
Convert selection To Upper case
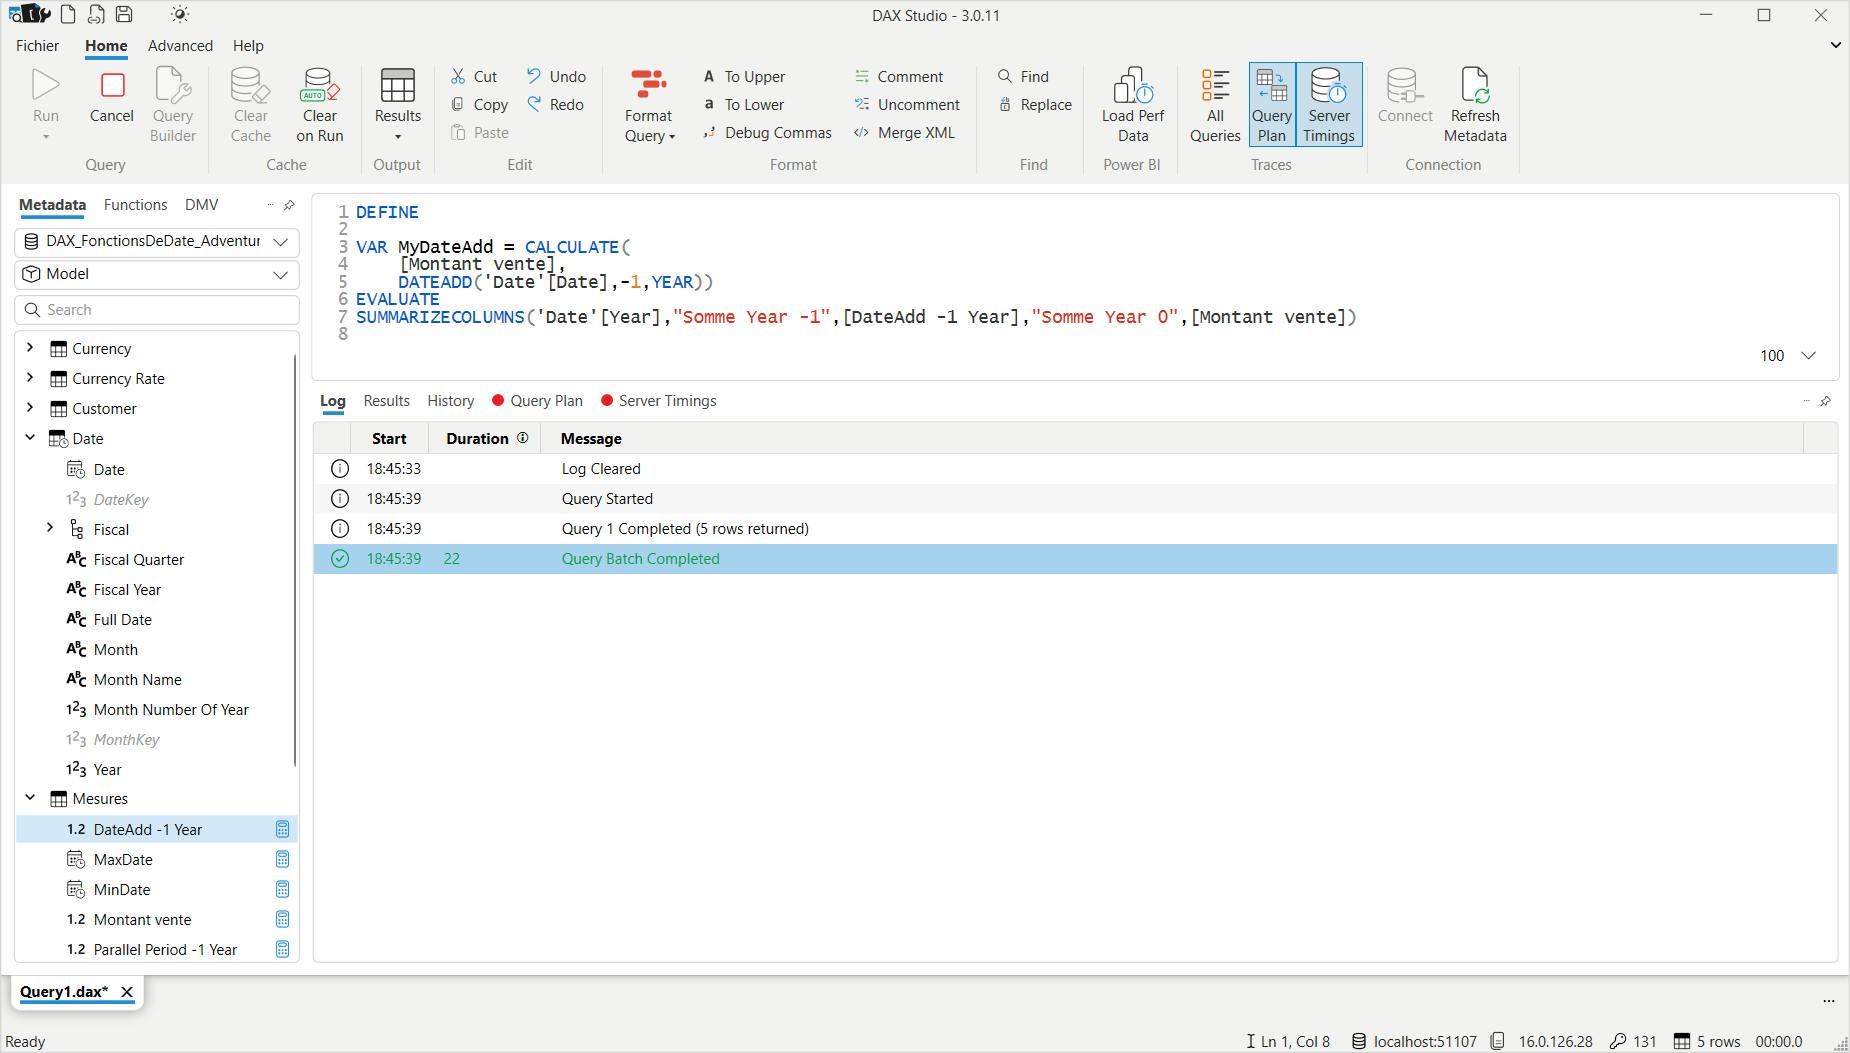[744, 76]
